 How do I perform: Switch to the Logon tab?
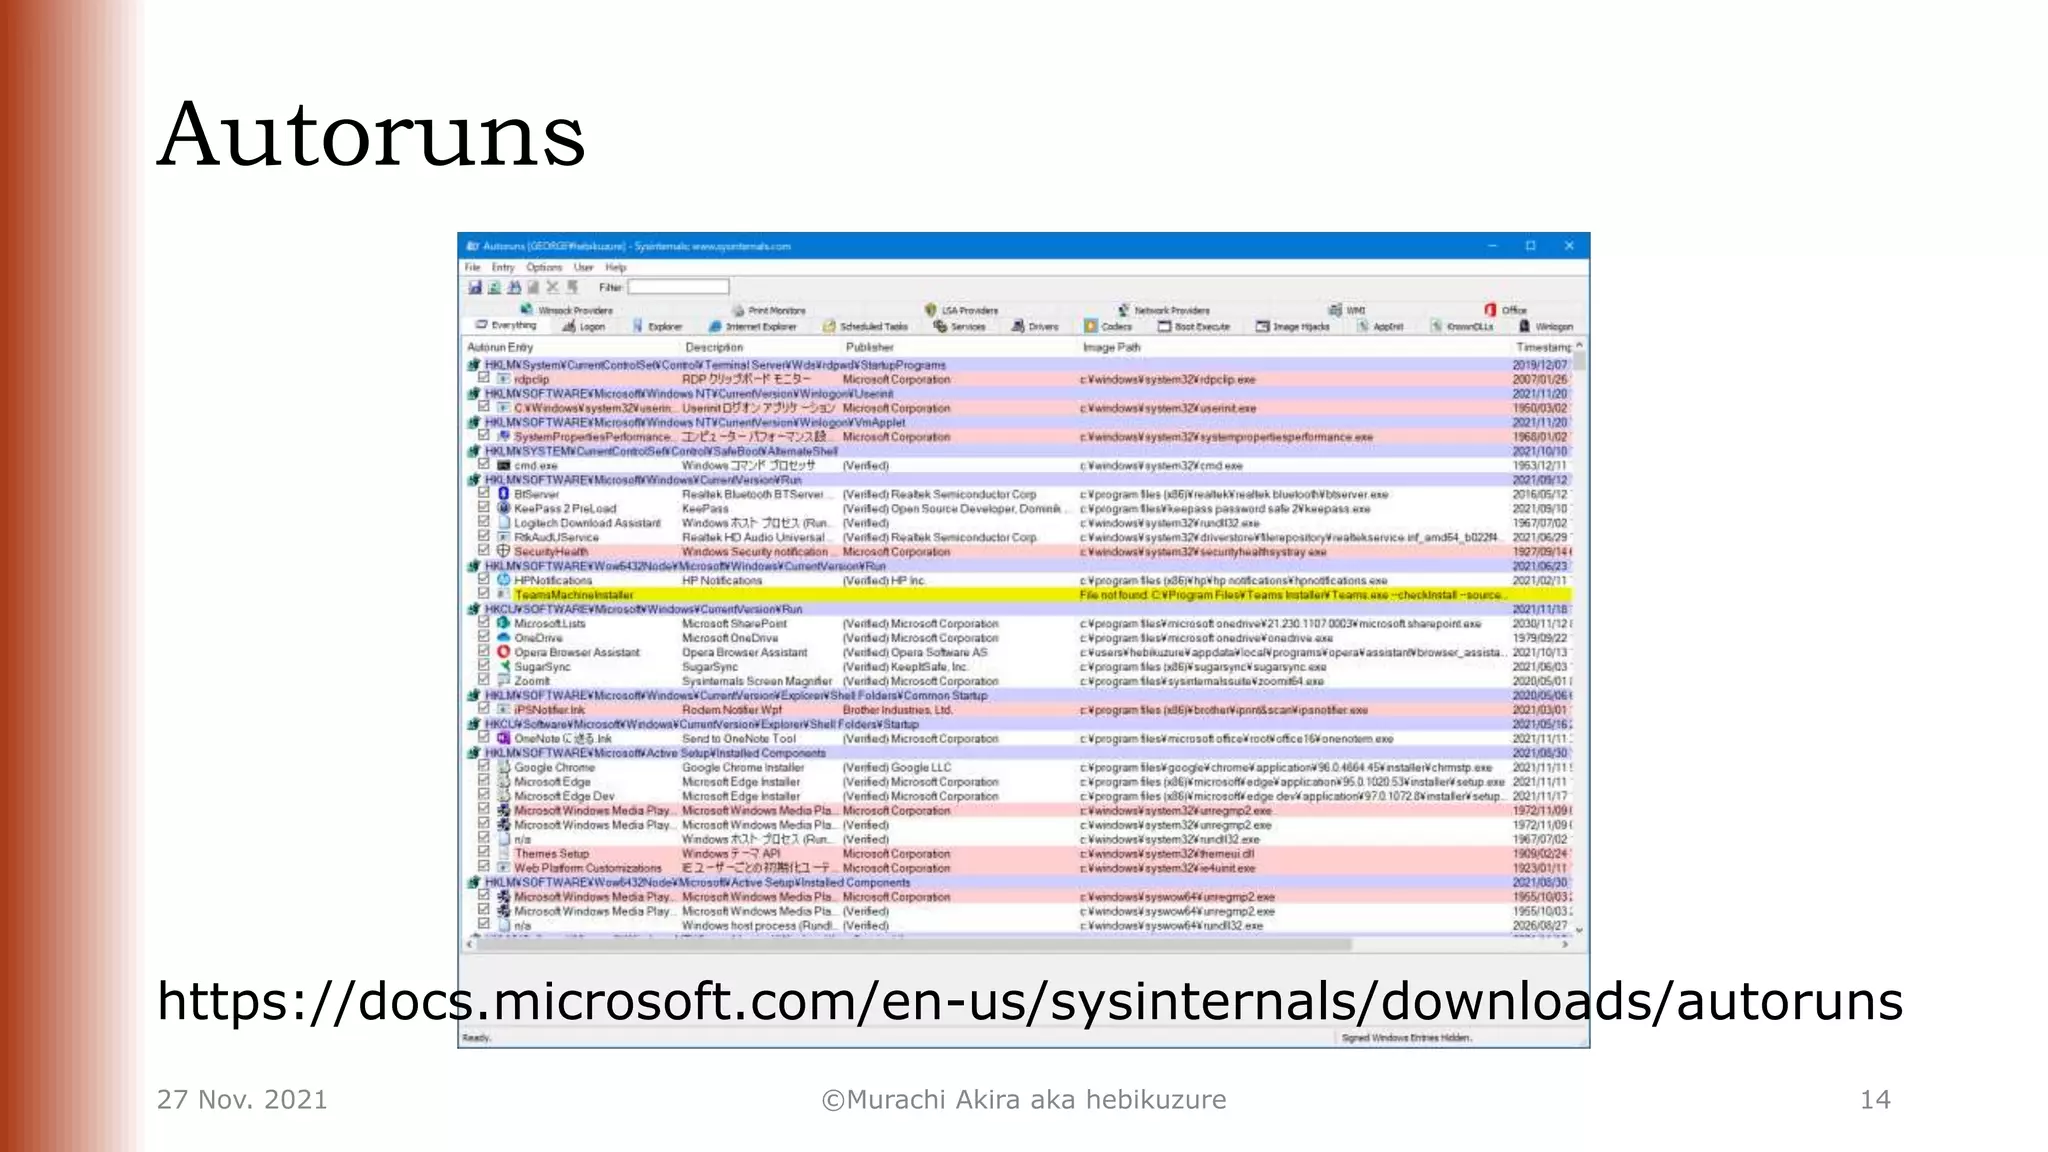pos(584,326)
